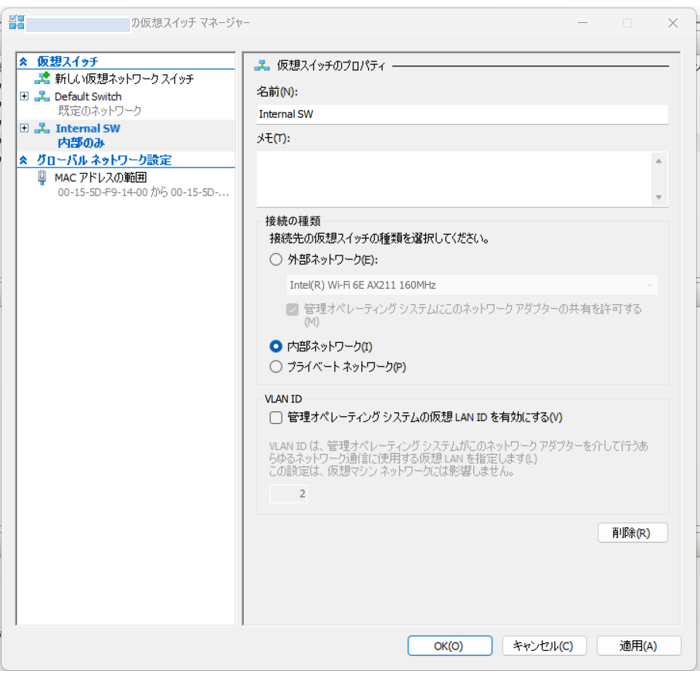The height and width of the screenshot is (680, 700).
Task: Toggle the network adapter sharing checkbox
Action: (292, 309)
